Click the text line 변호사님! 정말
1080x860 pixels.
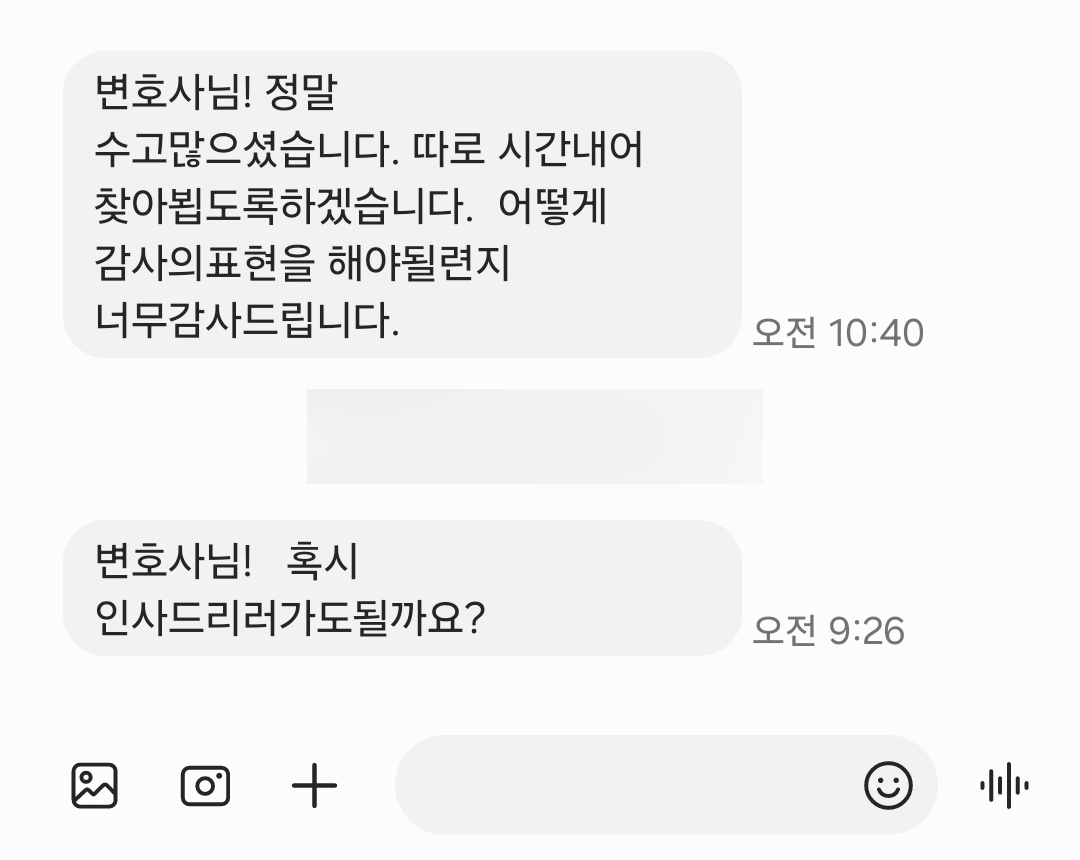[x=216, y=92]
